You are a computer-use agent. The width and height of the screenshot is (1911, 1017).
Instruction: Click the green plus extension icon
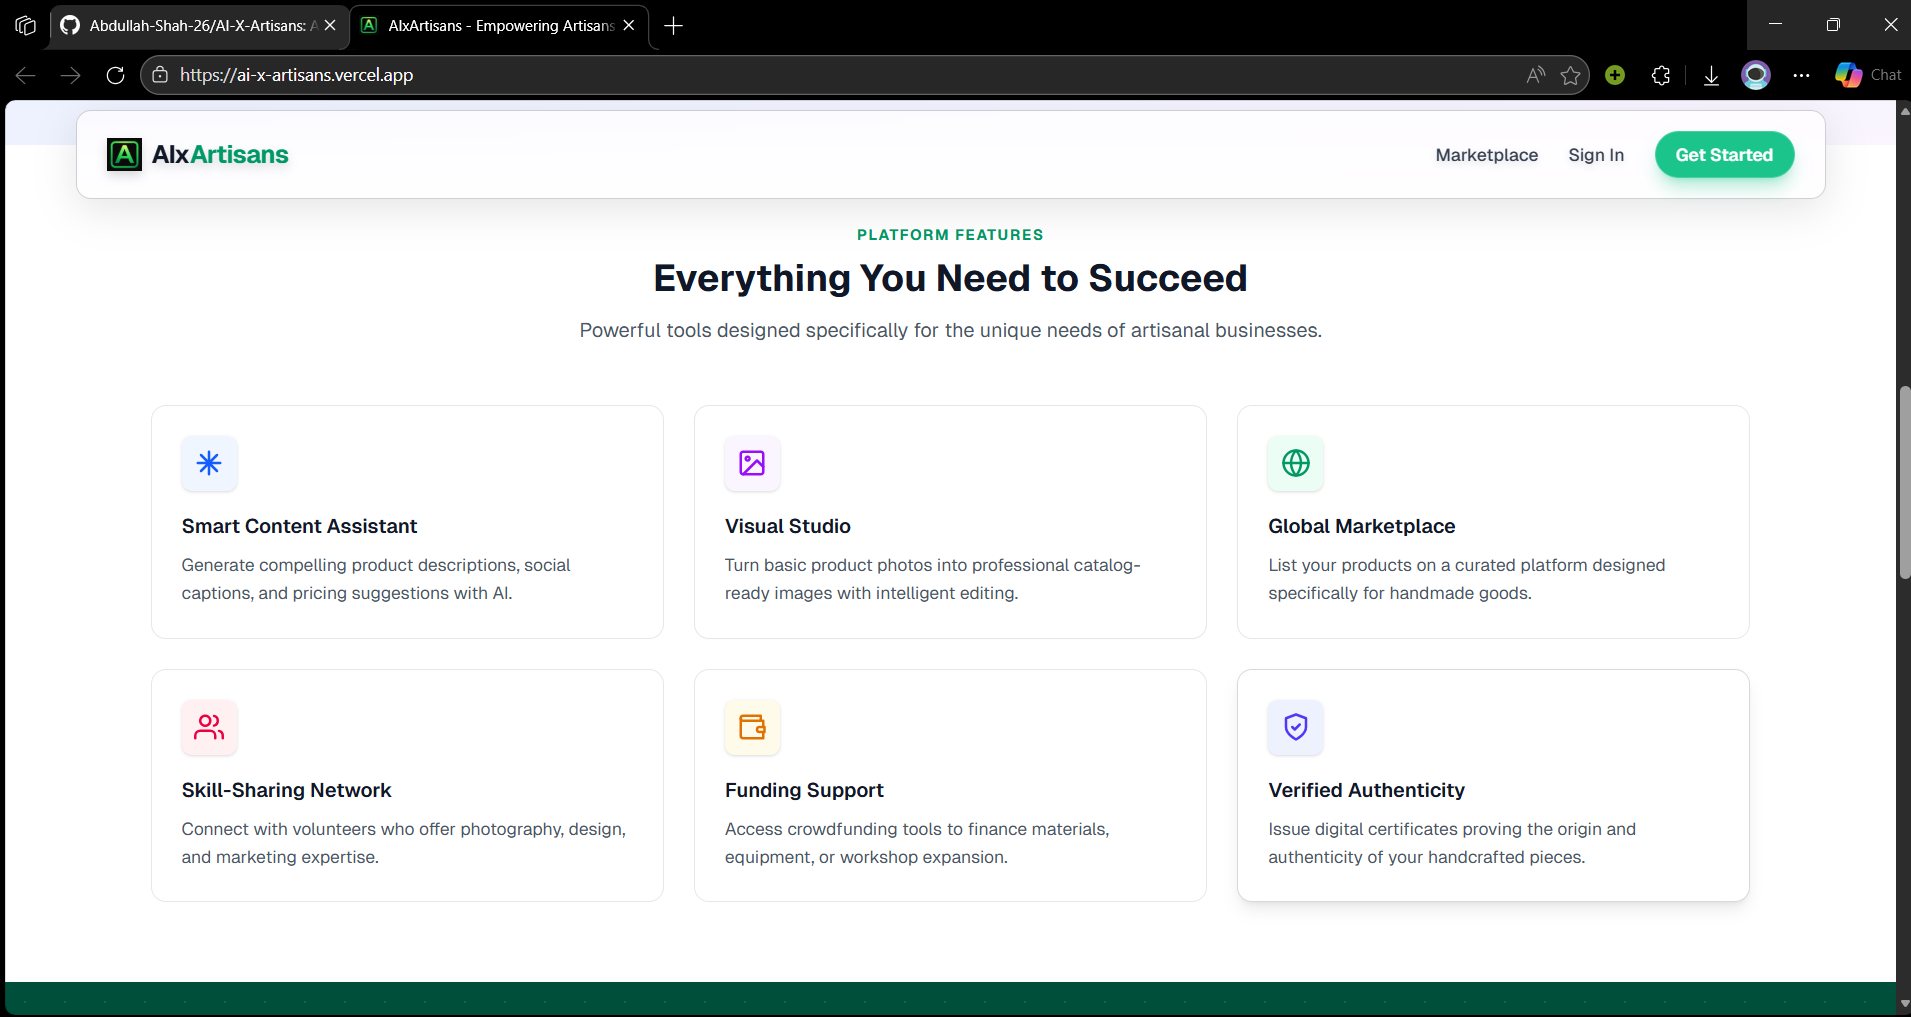point(1615,75)
